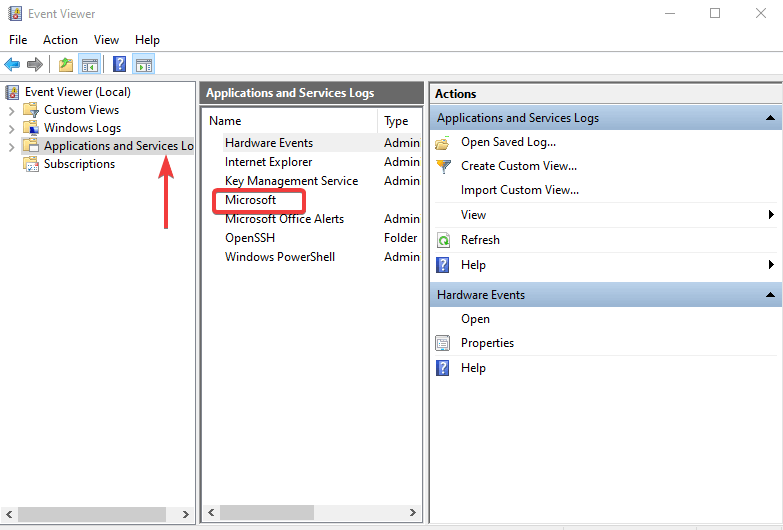Click Properties under Hardware Events actions

[487, 343]
